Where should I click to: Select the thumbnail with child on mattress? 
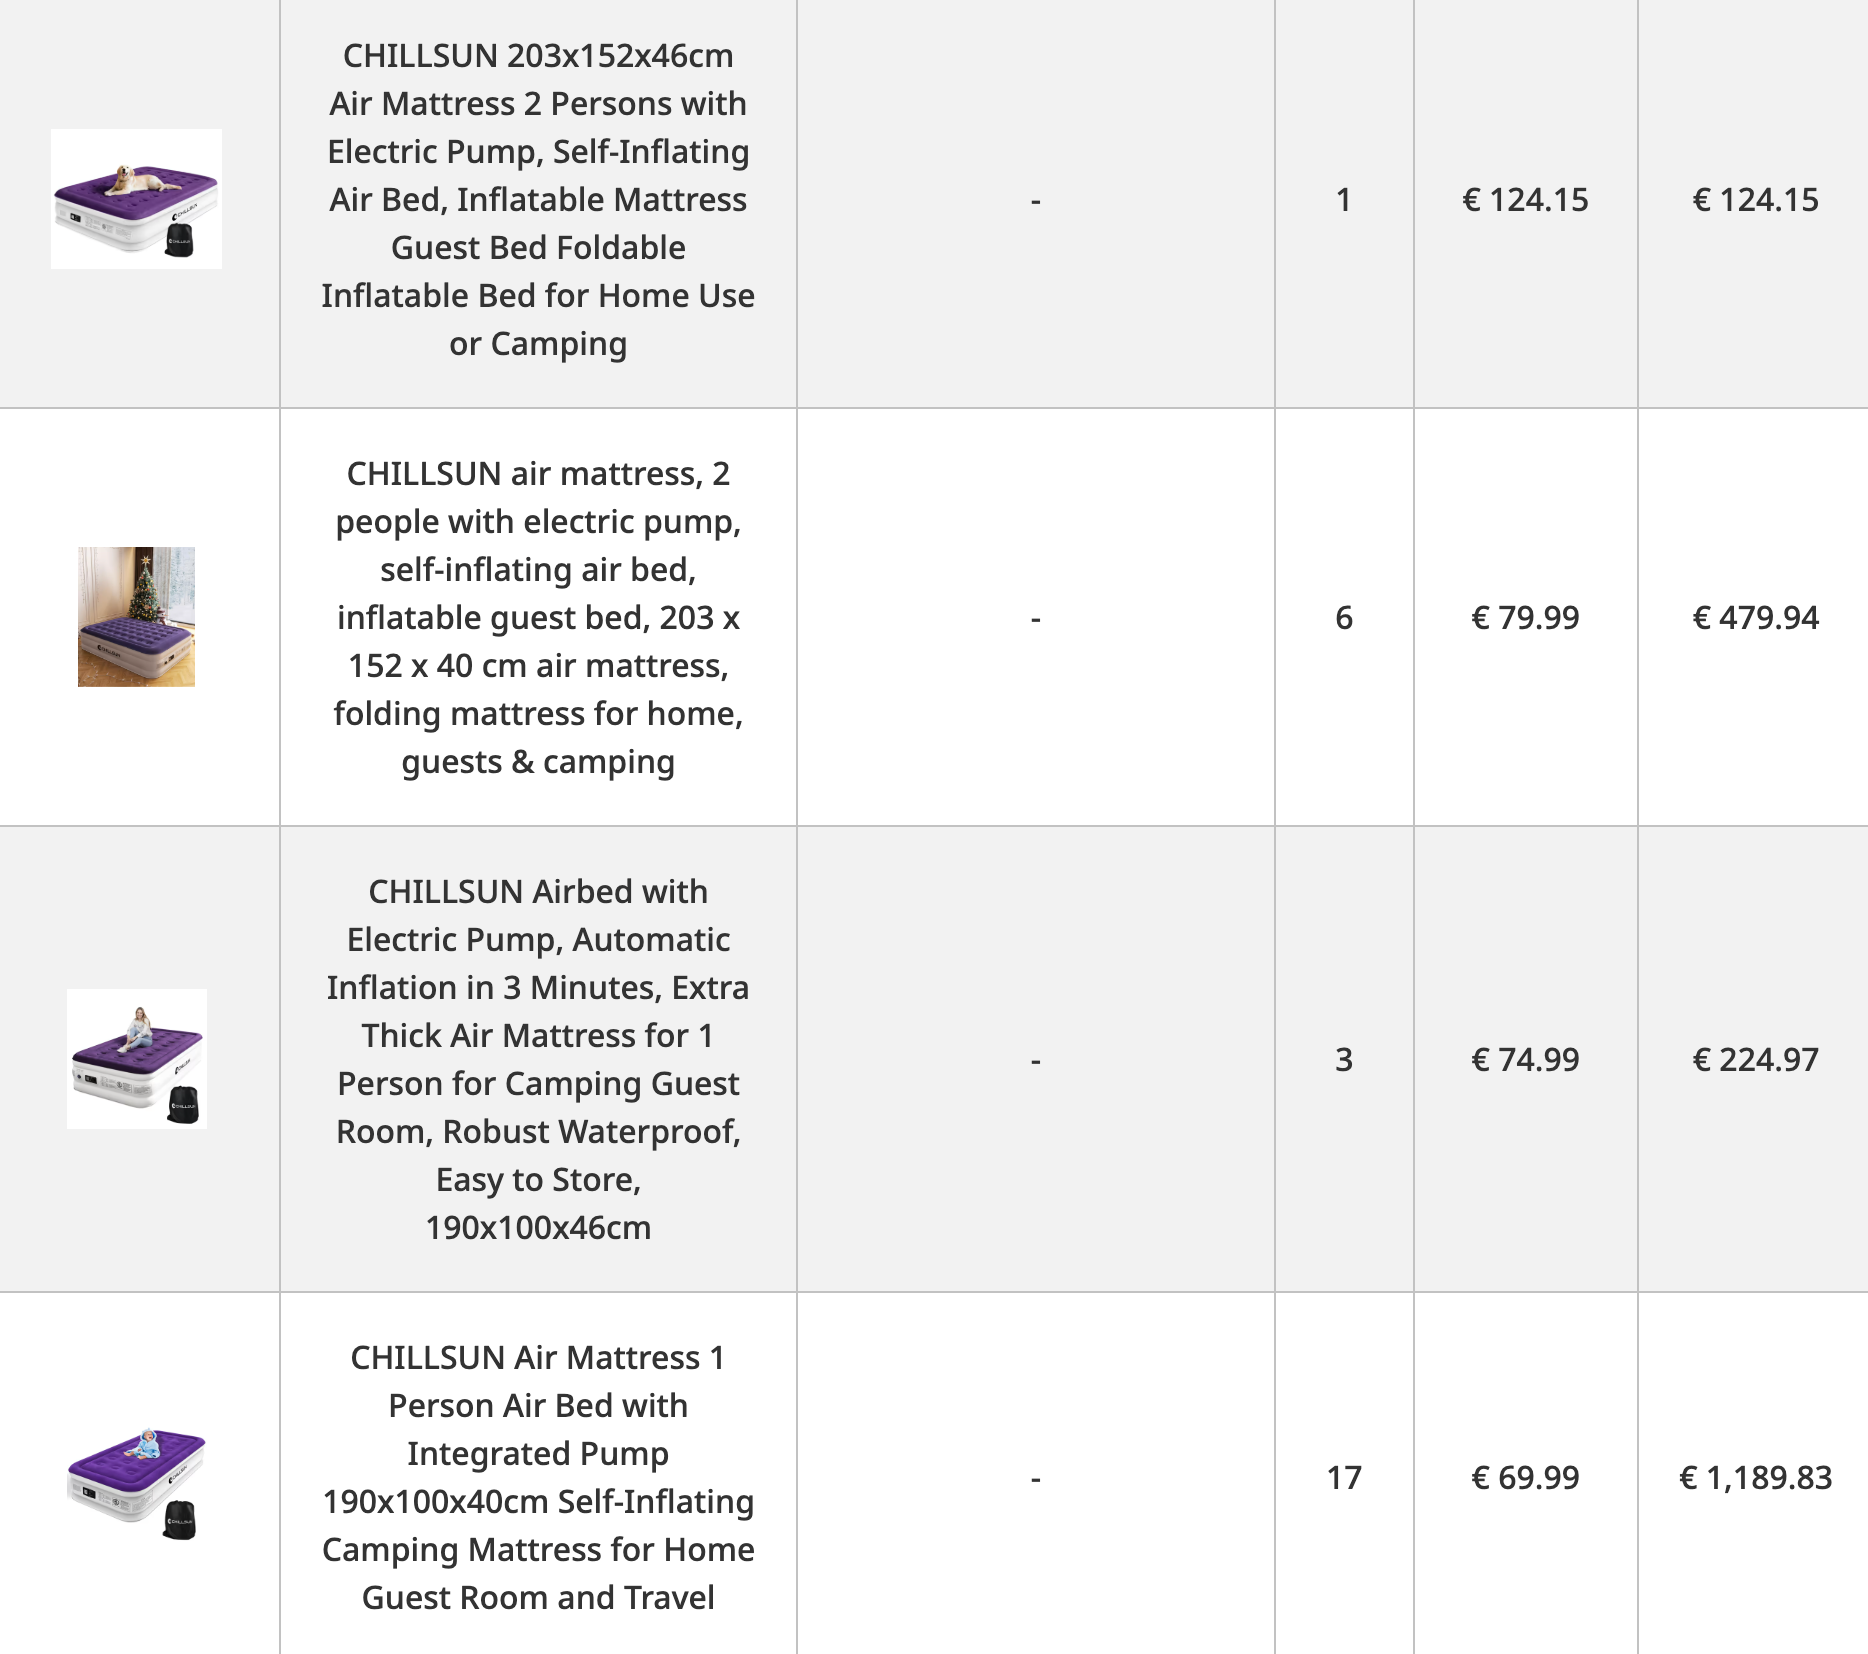point(137,1478)
